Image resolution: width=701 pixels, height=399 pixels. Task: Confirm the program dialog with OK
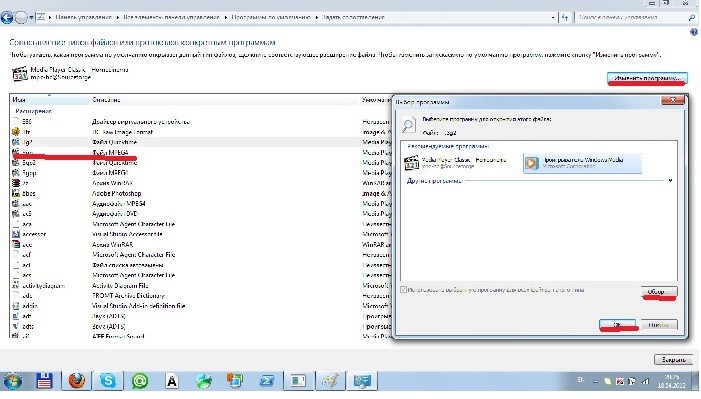coord(617,325)
